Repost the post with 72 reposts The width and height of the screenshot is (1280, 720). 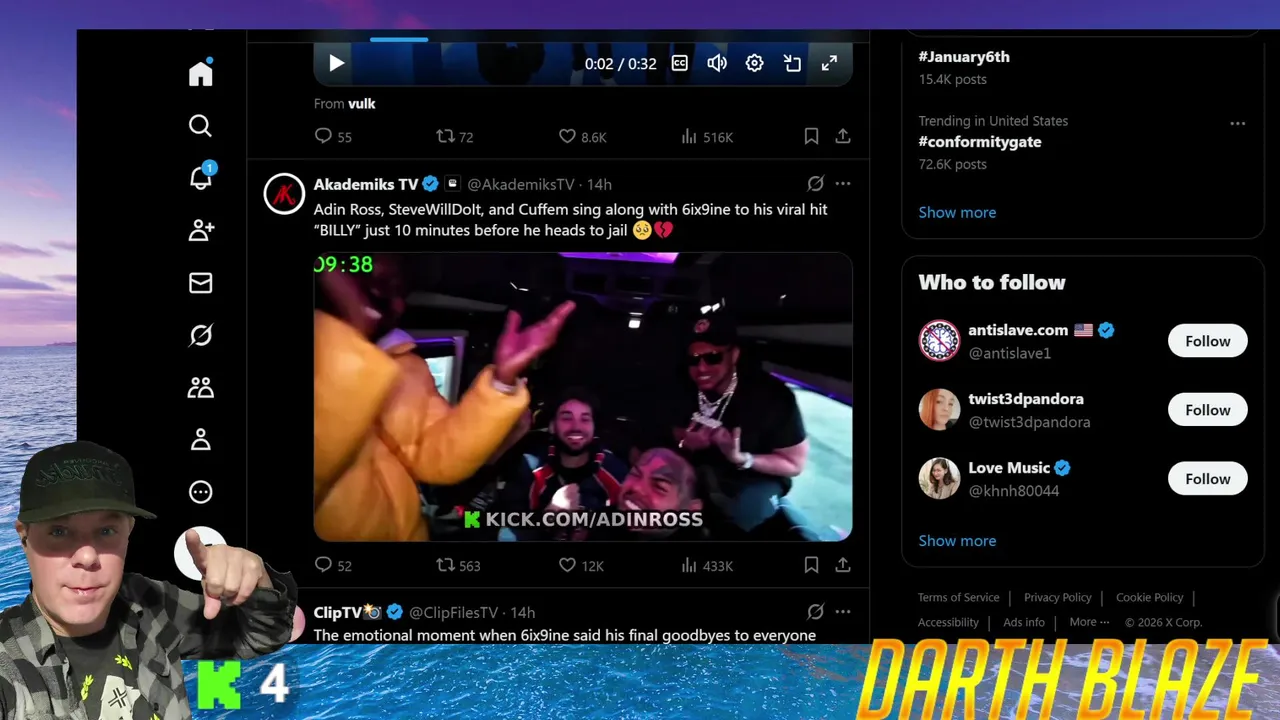[455, 136]
